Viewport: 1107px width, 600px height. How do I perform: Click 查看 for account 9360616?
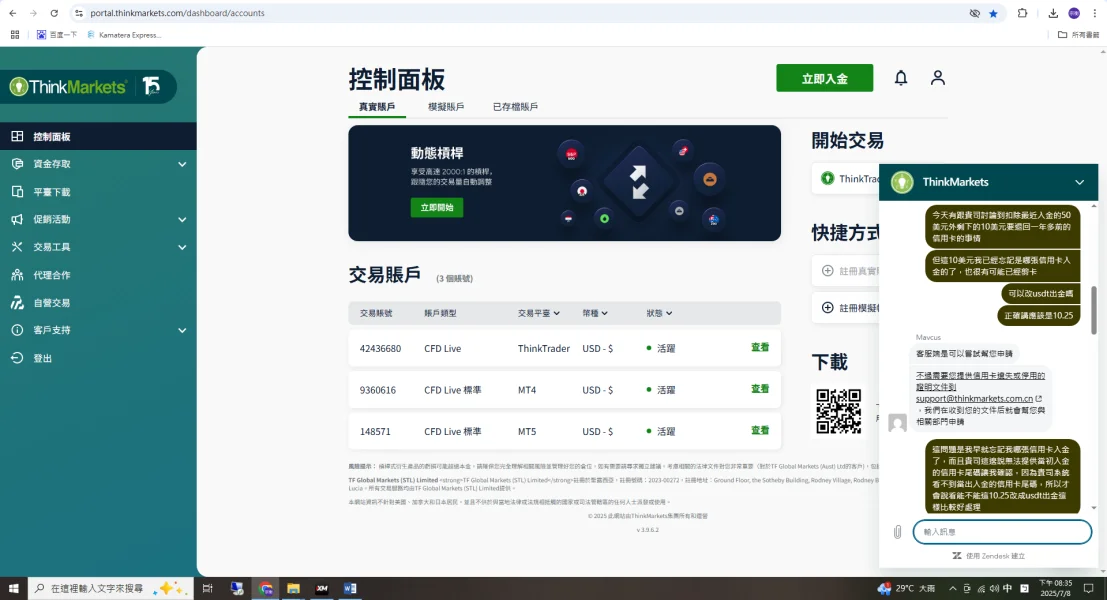[760, 389]
